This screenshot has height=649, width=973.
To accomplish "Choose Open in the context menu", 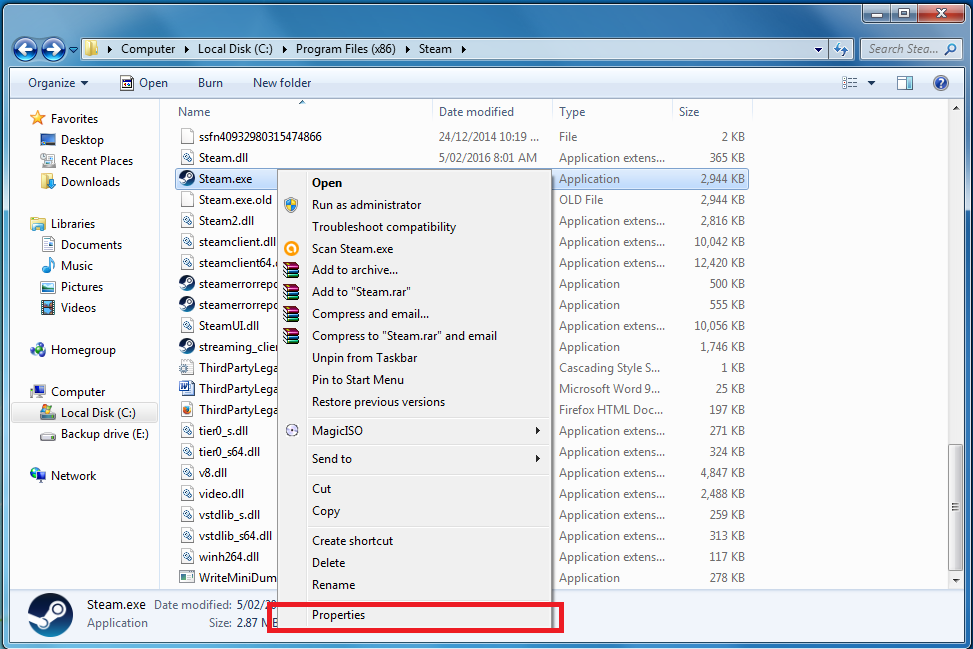I will coord(414,182).
